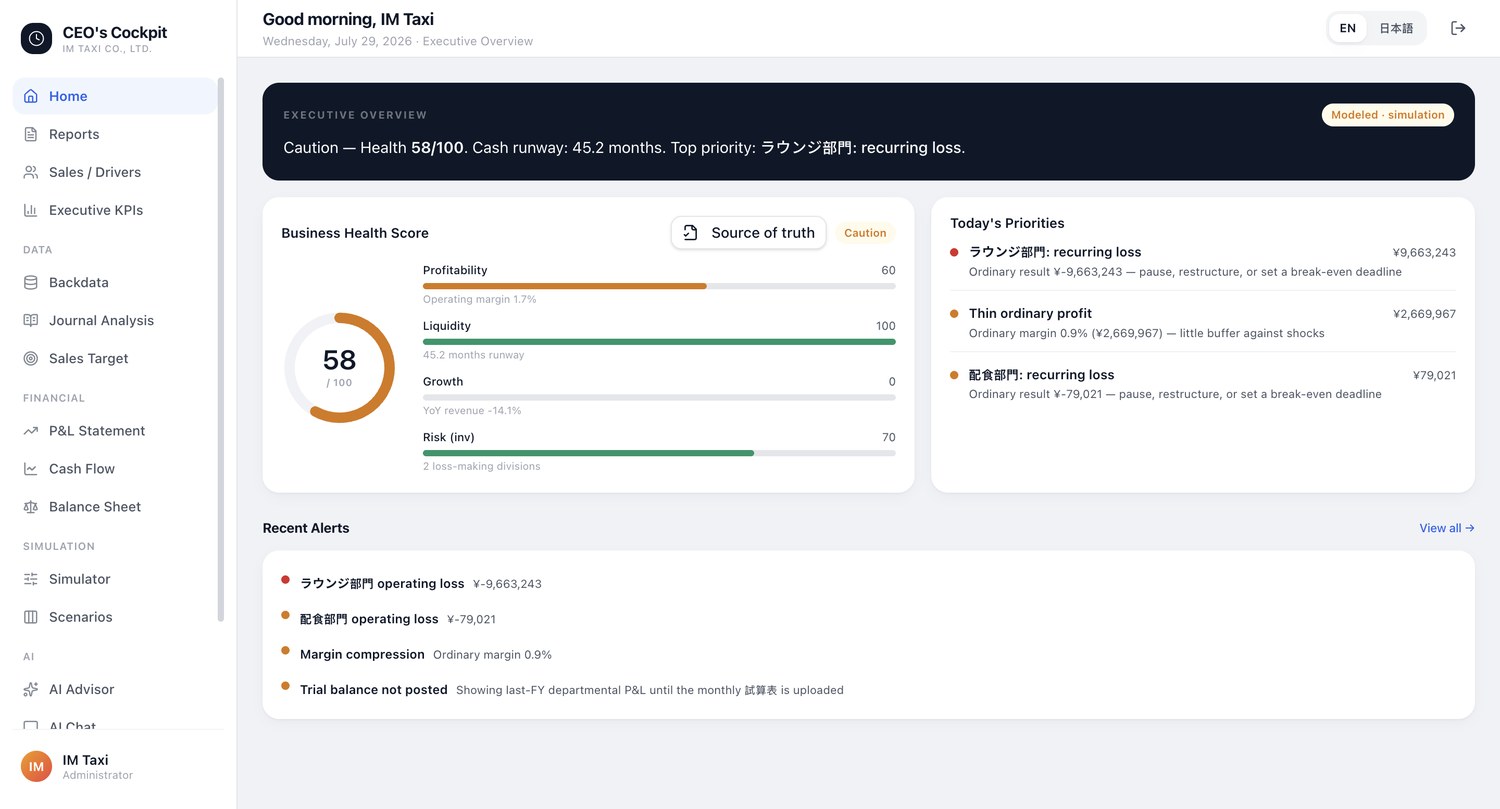1500x809 pixels.
Task: Click the Source of truth button
Action: pos(749,233)
